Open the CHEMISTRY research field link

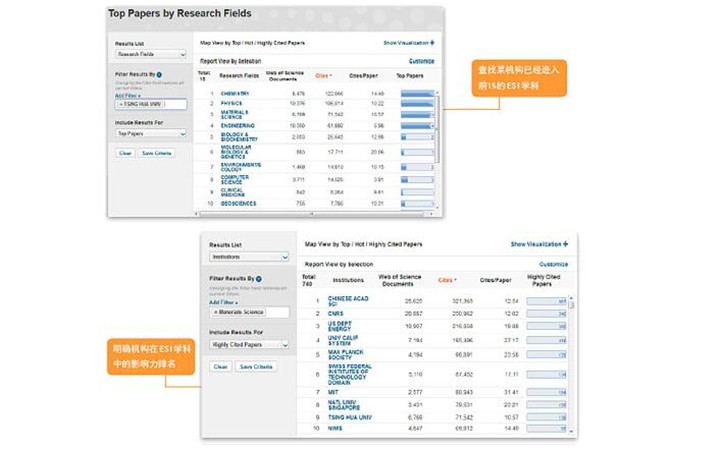pos(235,94)
